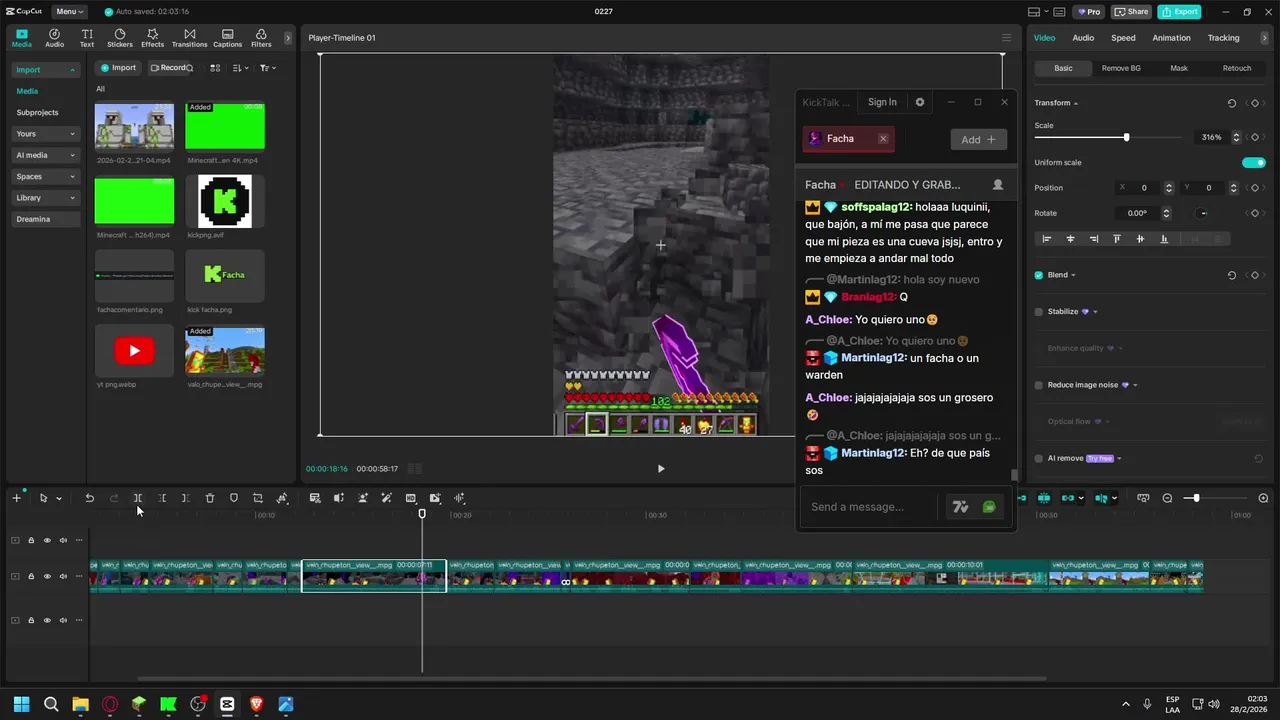
Task: Click the Split clip tool
Action: click(x=138, y=498)
